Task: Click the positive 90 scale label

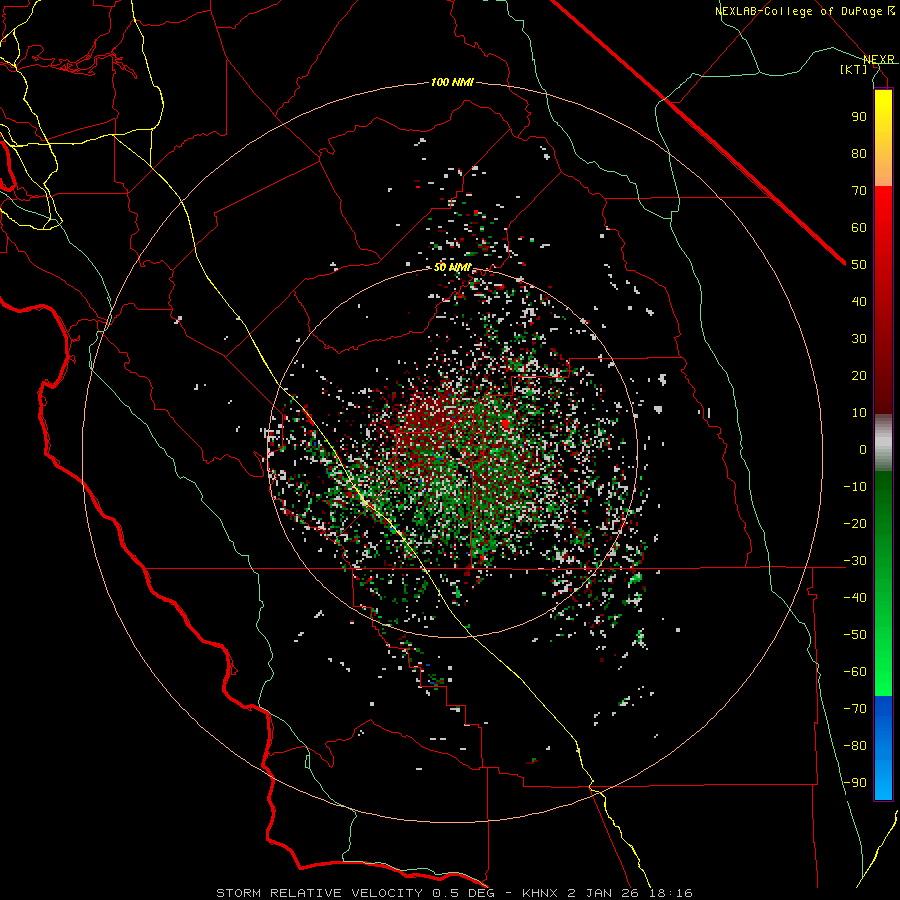Action: (x=859, y=117)
